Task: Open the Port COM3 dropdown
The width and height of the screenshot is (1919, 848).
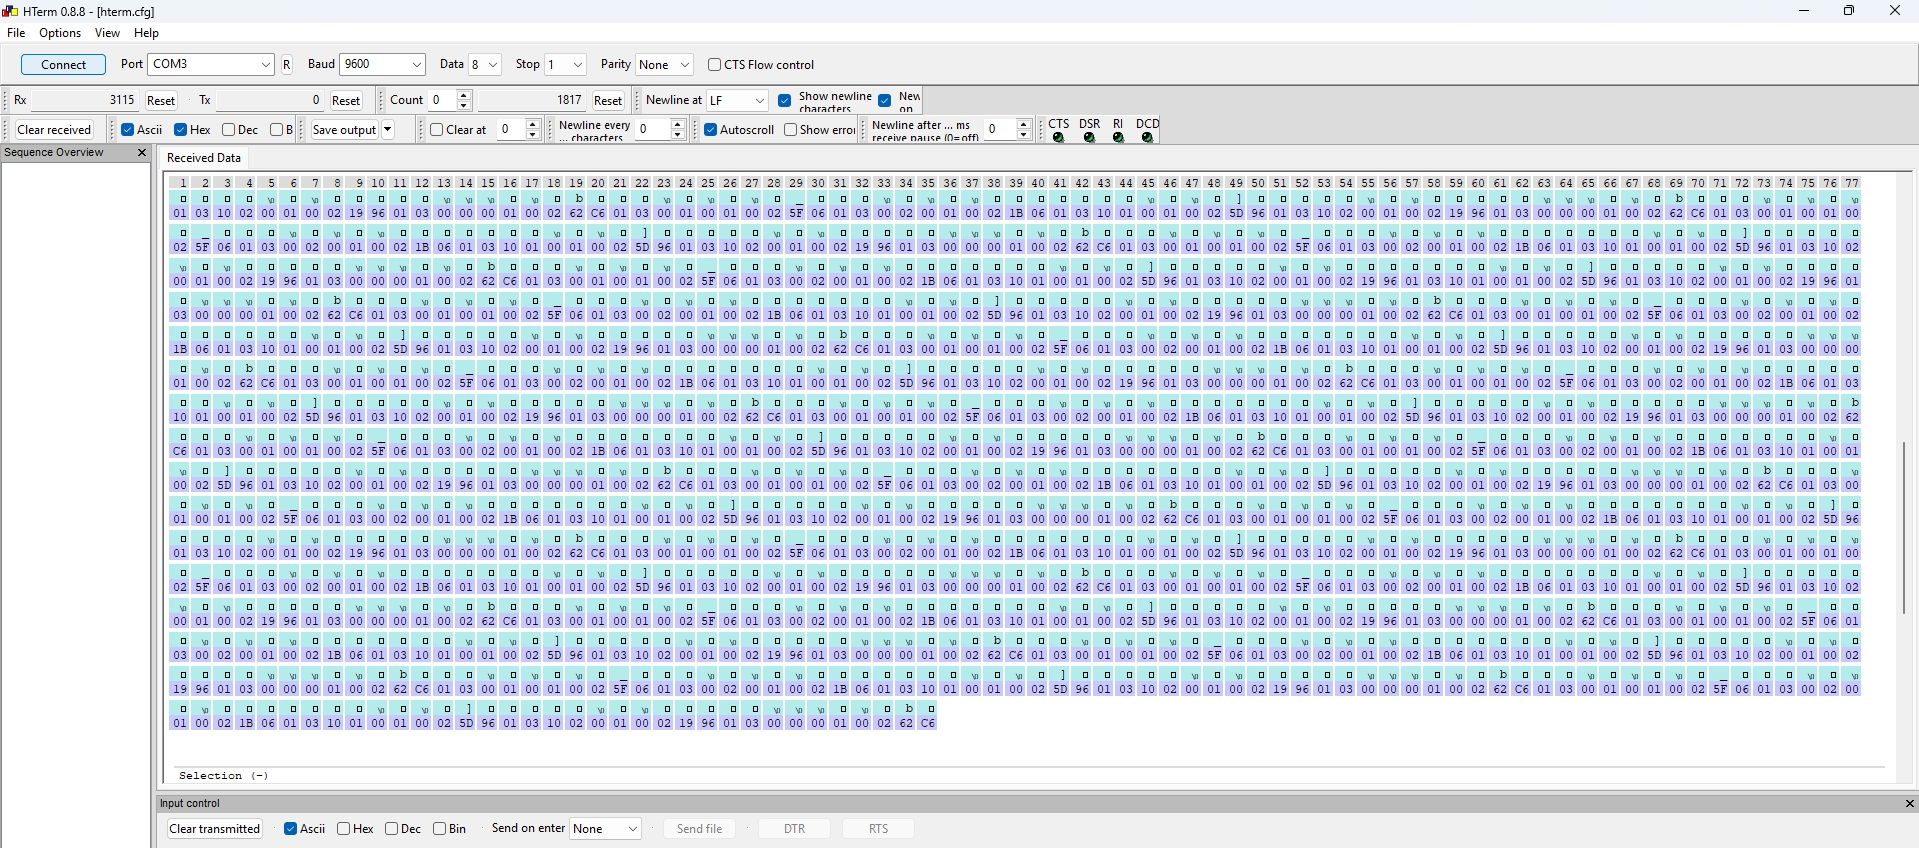Action: click(265, 64)
